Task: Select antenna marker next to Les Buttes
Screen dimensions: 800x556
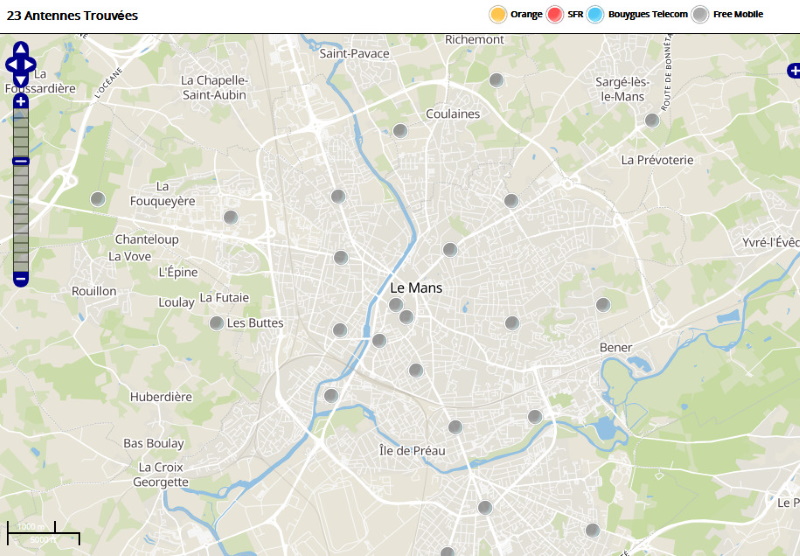Action: coord(216,323)
